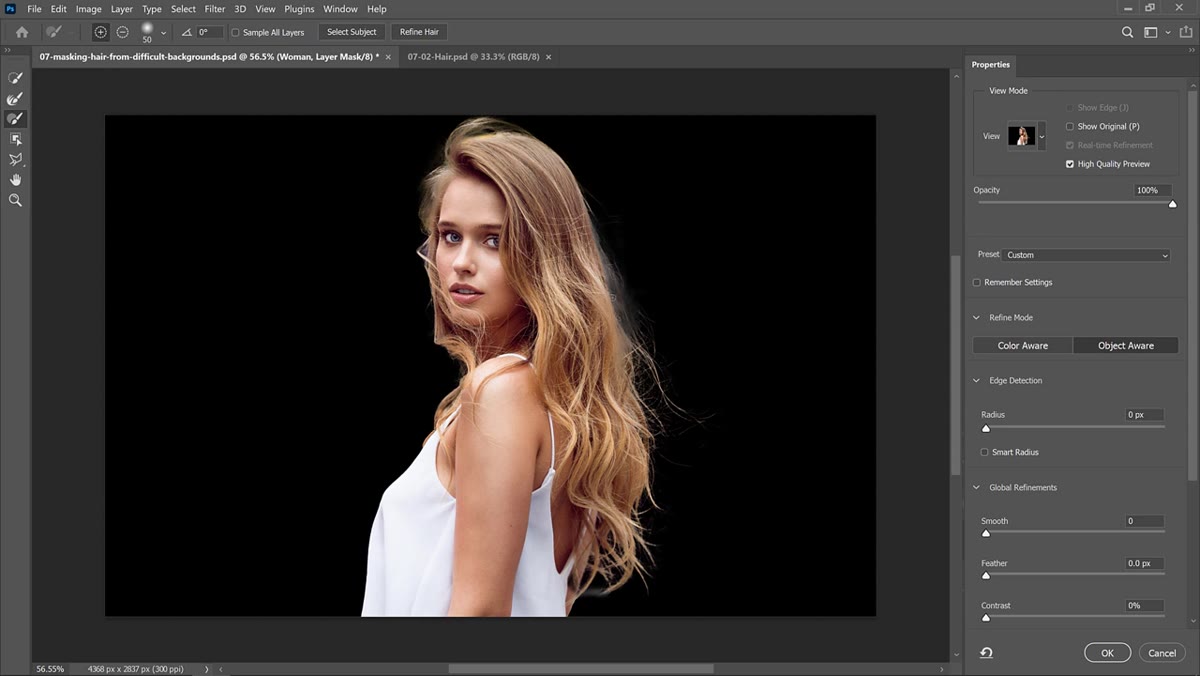Open the Image menu

[x=89, y=9]
